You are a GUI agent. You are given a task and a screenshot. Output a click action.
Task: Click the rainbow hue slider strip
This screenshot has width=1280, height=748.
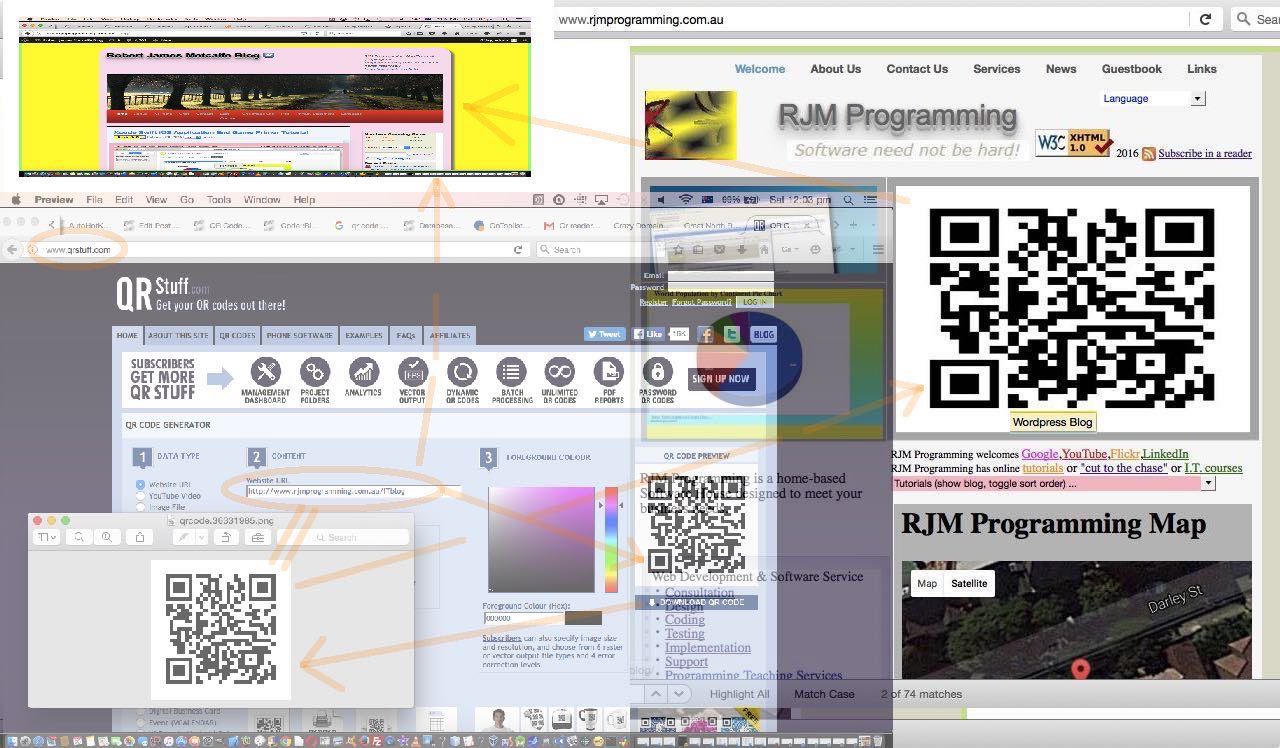[611, 540]
